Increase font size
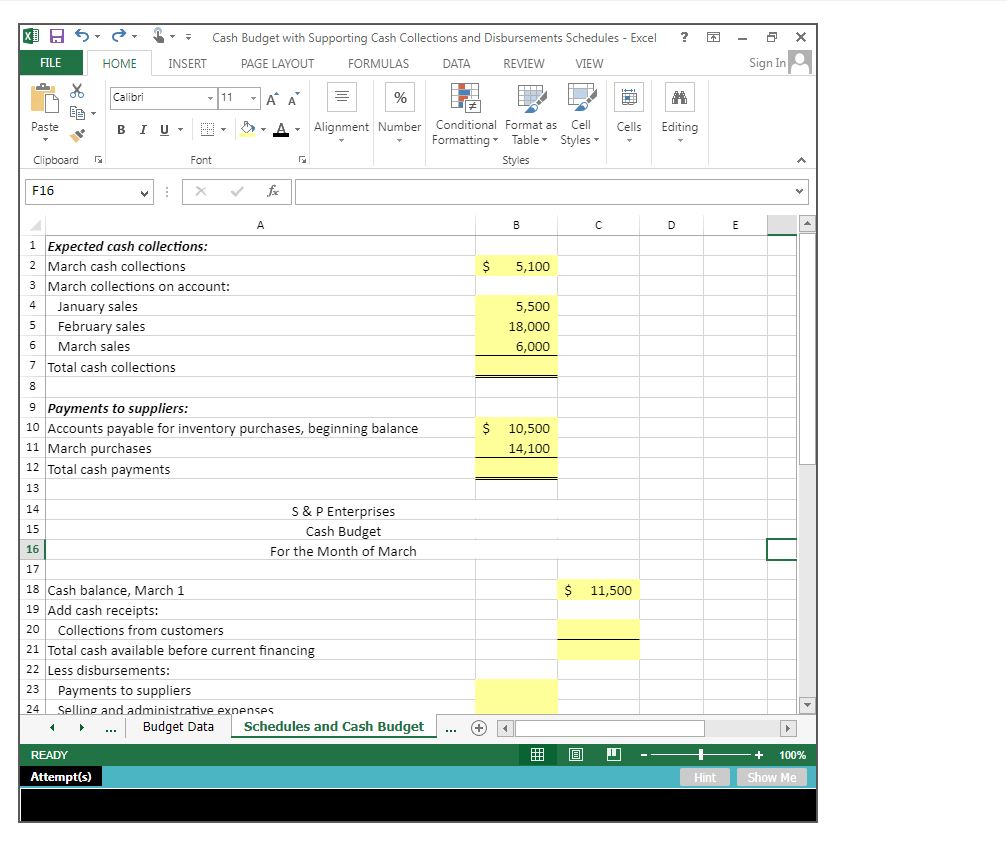 click(x=272, y=98)
